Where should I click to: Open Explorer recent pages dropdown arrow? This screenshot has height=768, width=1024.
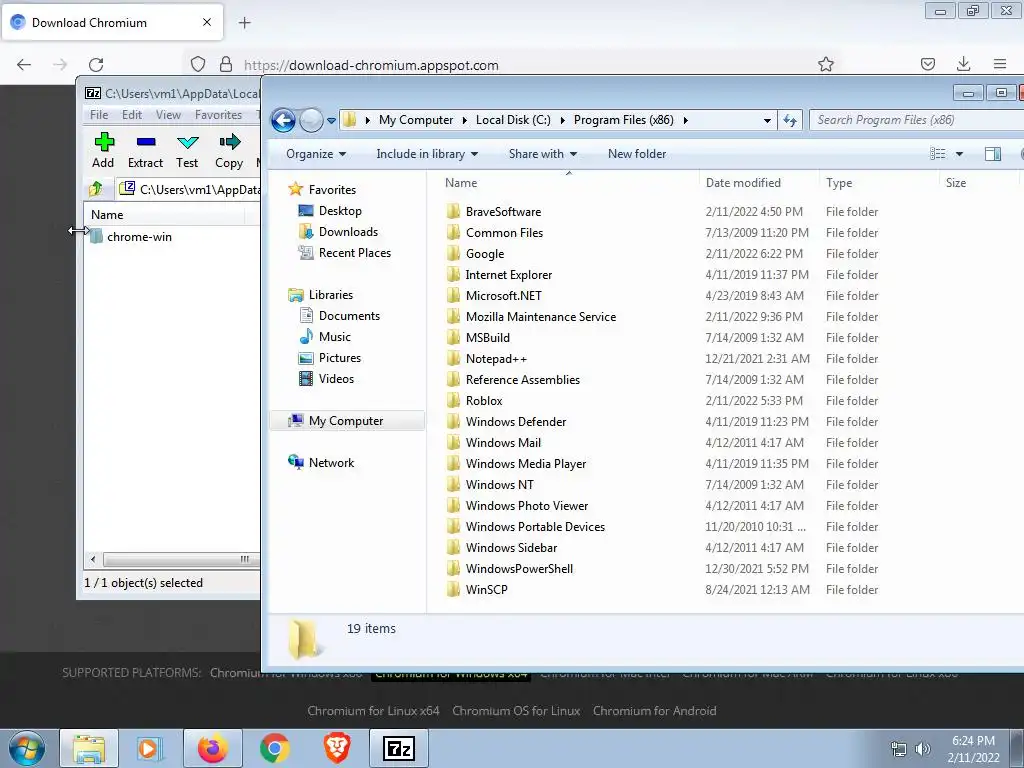(331, 121)
